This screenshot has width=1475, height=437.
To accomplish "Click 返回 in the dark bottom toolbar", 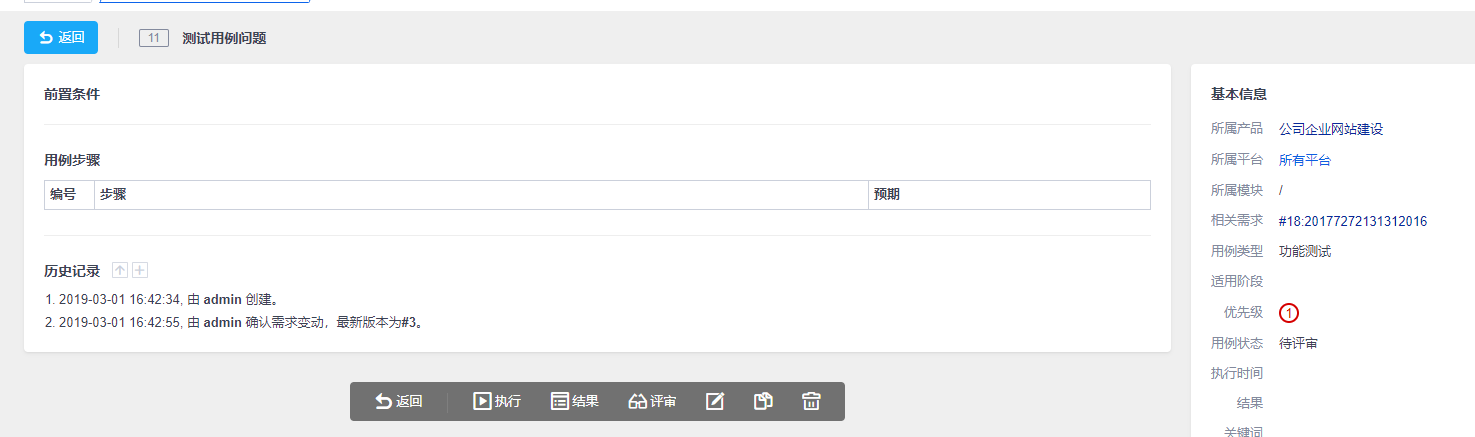I will pyautogui.click(x=399, y=401).
